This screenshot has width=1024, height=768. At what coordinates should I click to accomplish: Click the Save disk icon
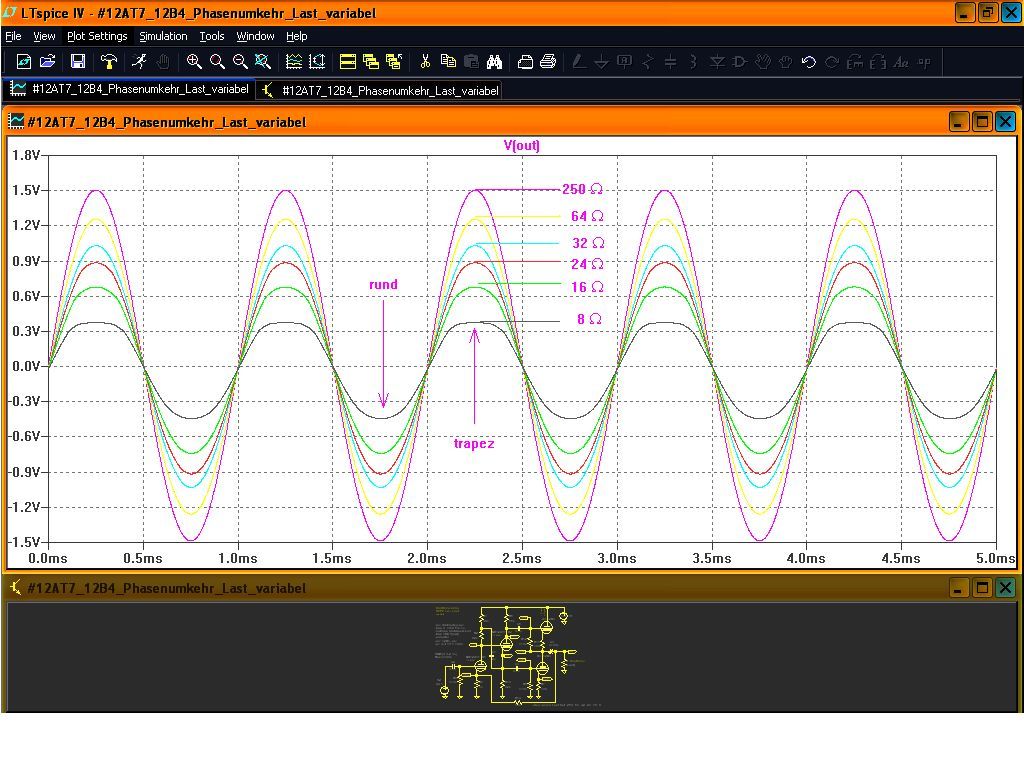[x=78, y=62]
